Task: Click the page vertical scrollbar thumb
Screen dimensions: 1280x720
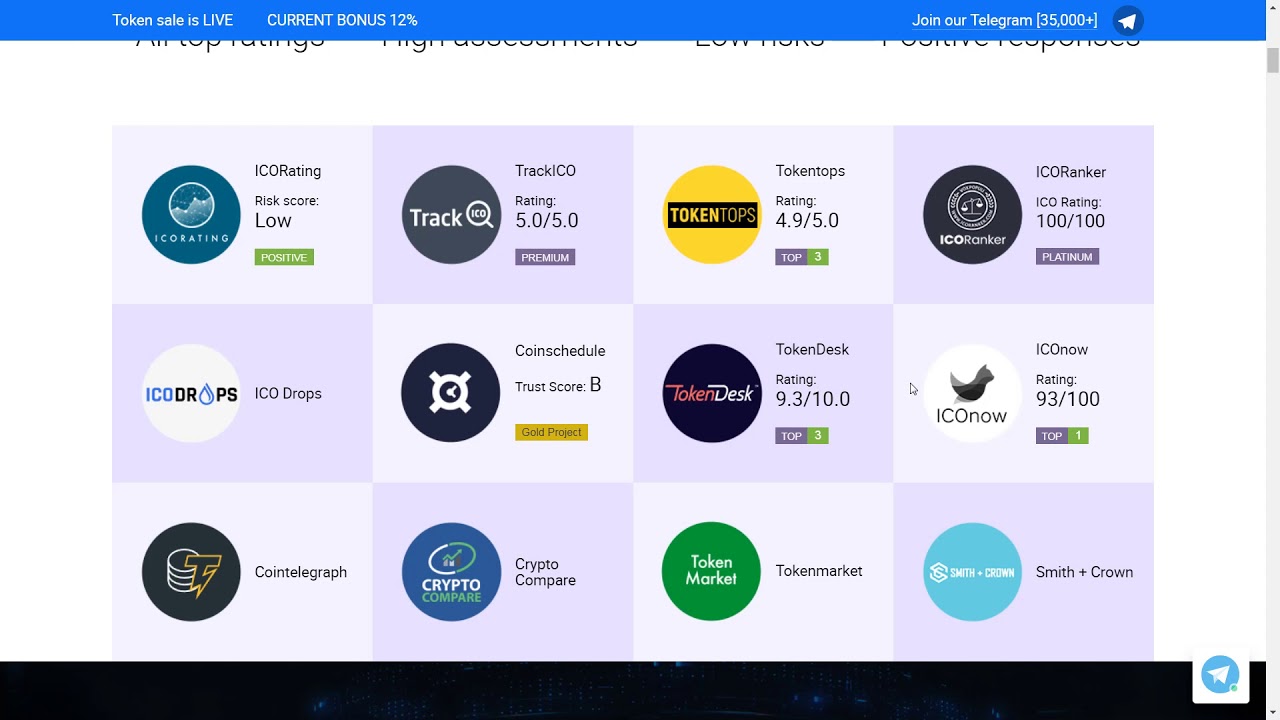Action: (1272, 60)
